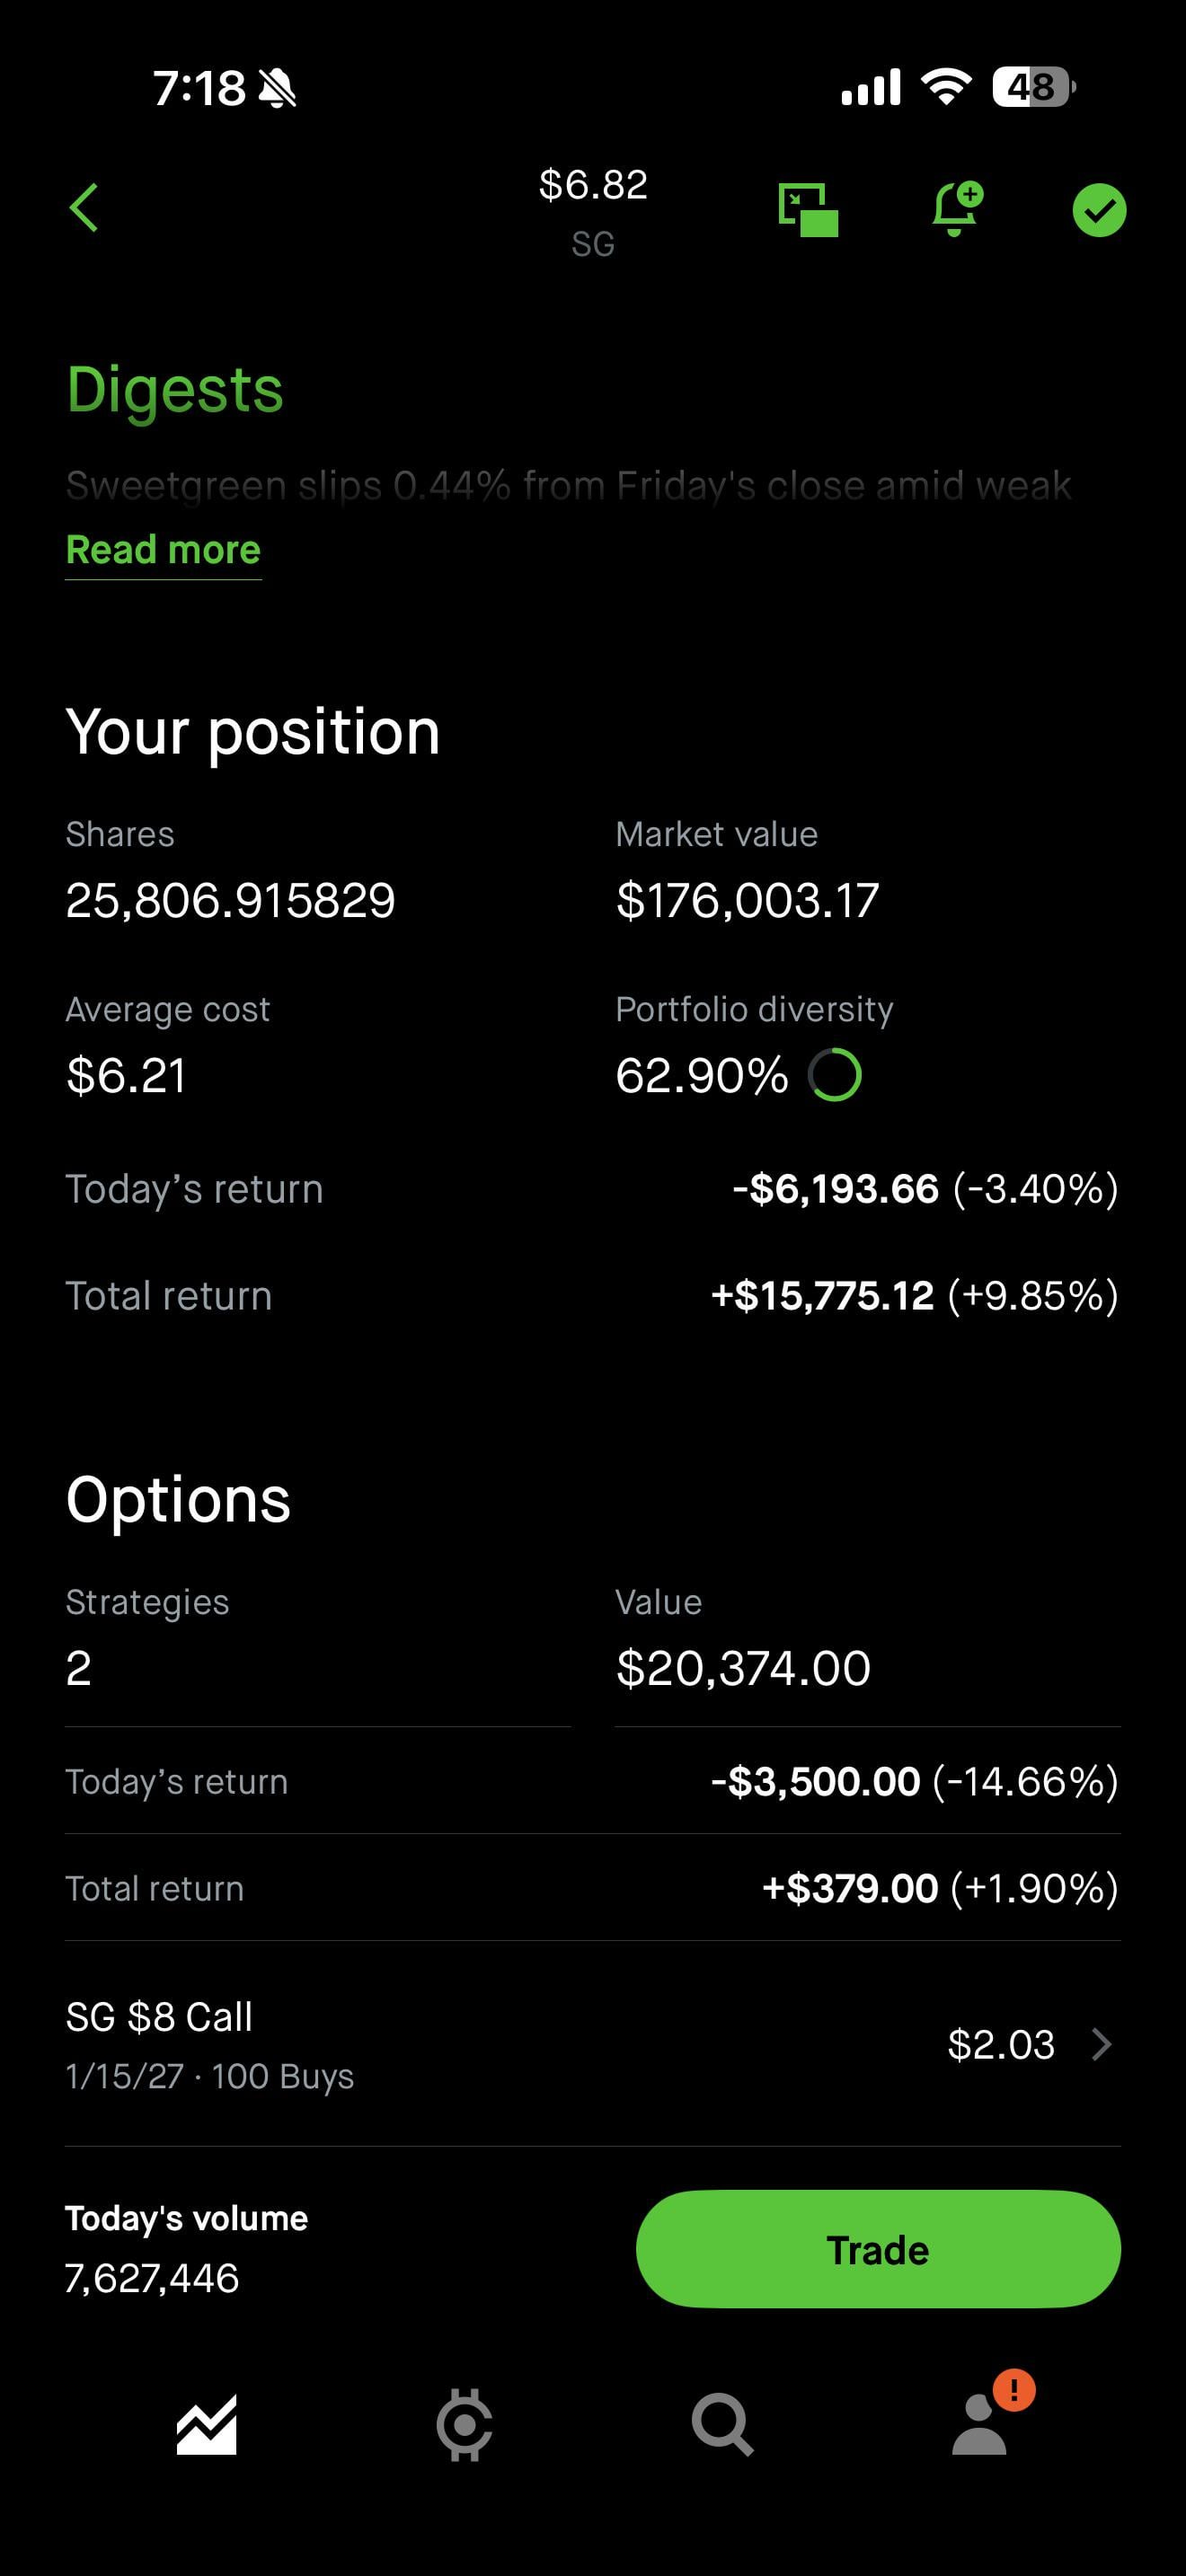Toggle Today's return display for shares

click(x=924, y=1189)
